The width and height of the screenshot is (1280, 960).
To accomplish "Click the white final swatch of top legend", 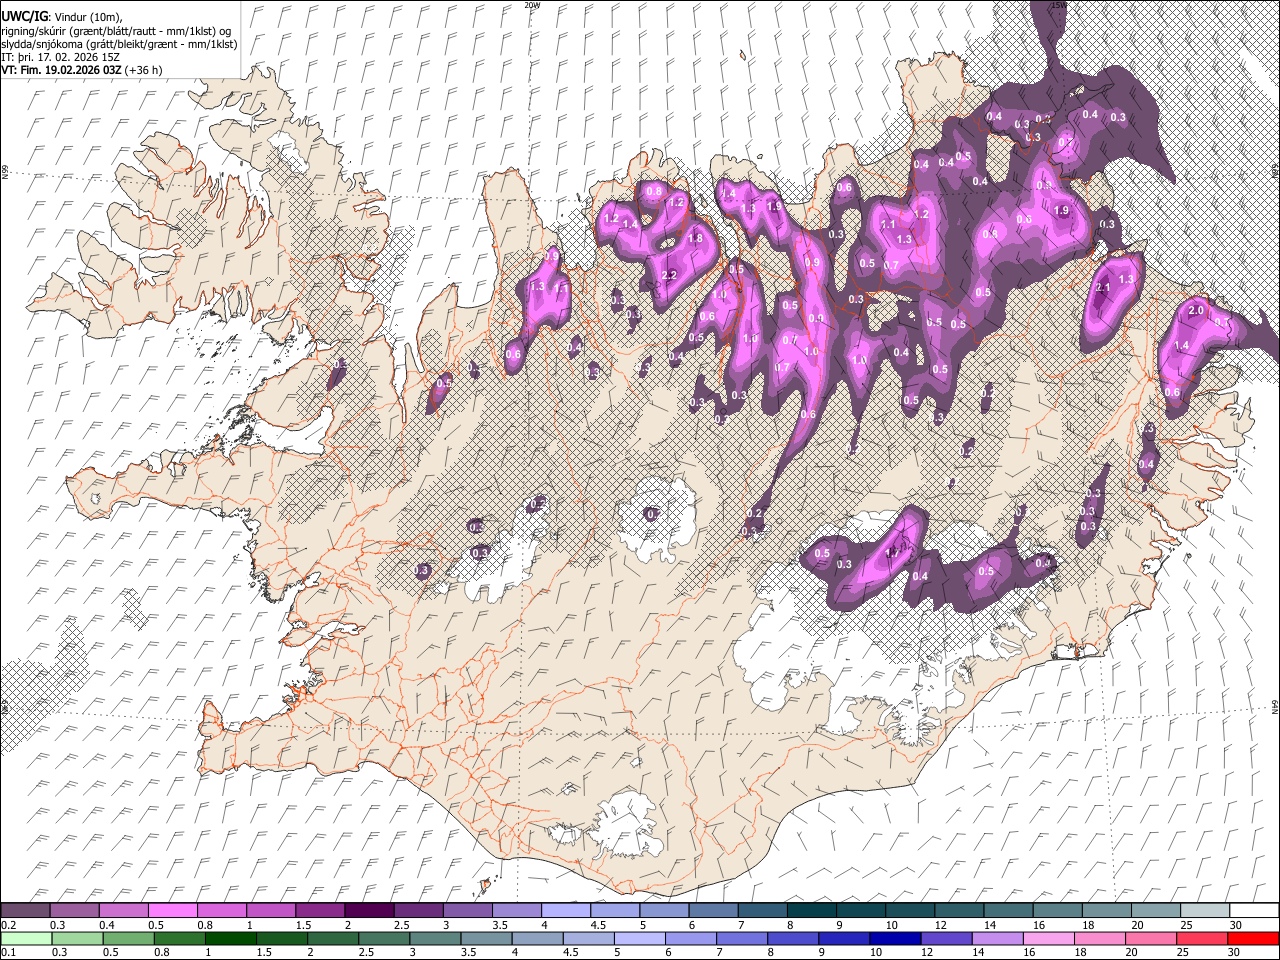I will 1252,910.
